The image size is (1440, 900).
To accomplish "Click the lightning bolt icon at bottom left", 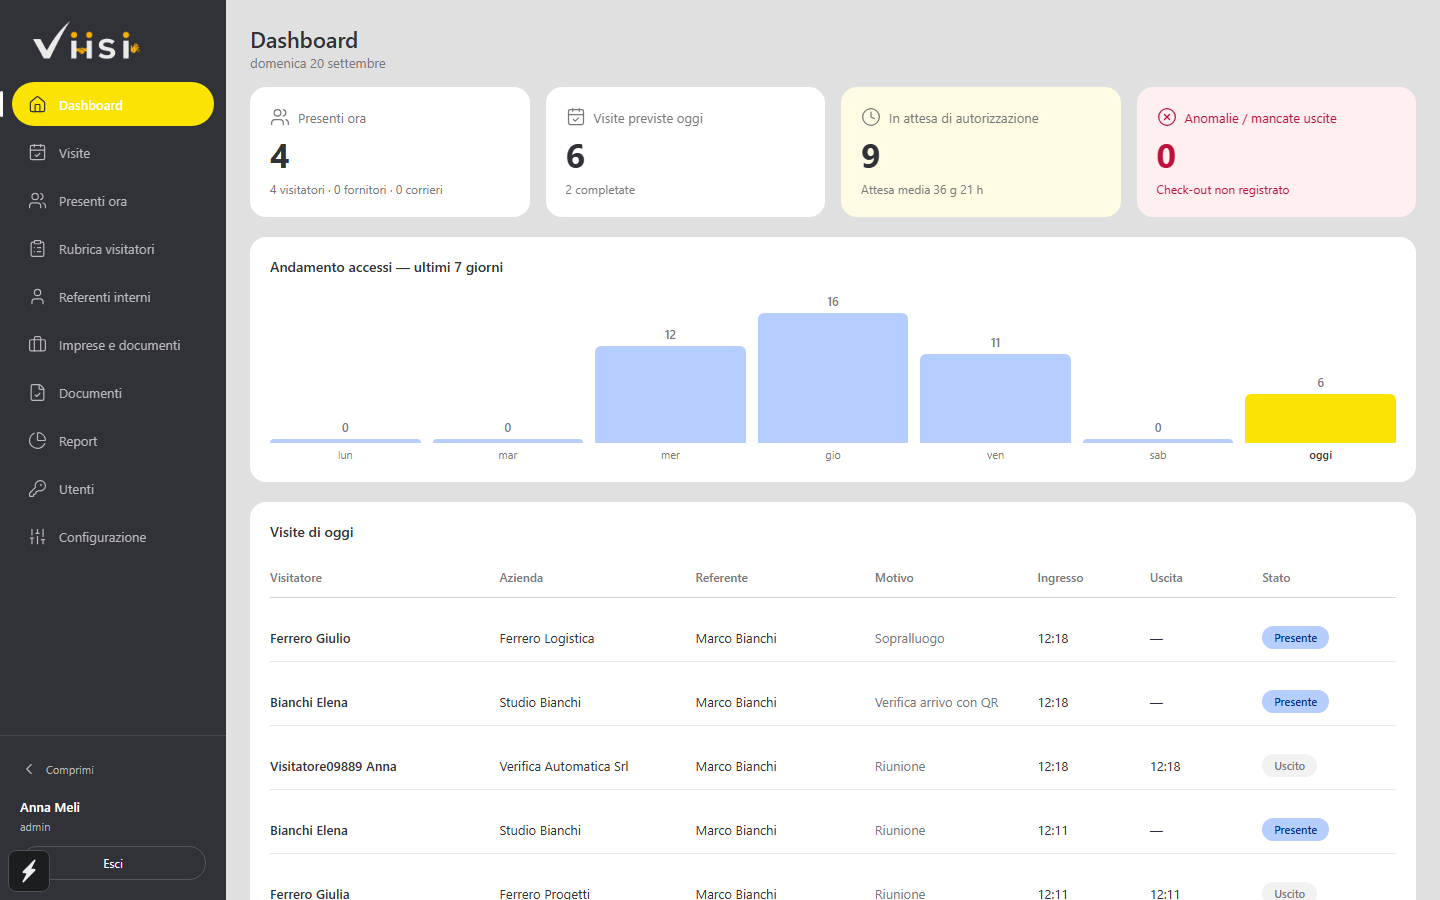I will pos(29,871).
